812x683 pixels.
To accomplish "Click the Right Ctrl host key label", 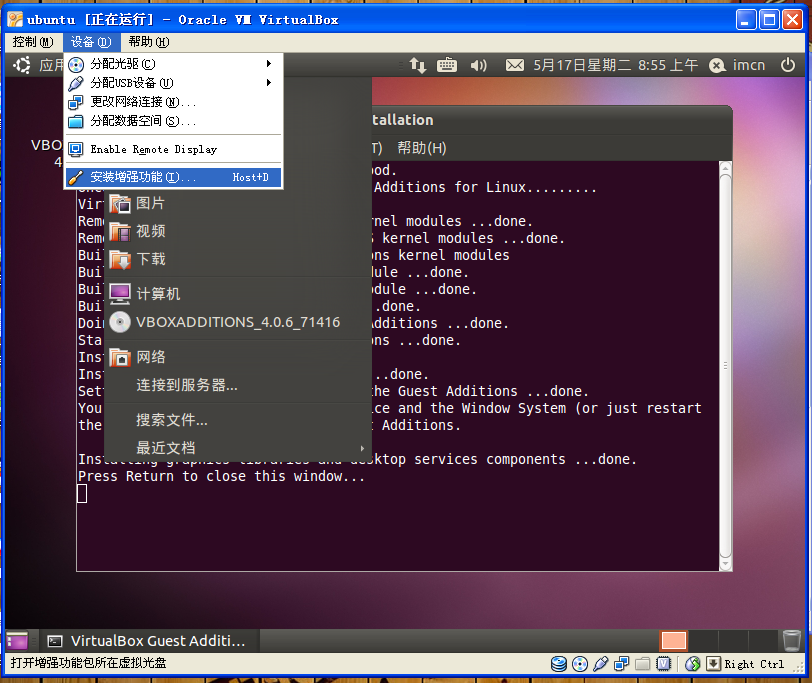I will (x=754, y=664).
